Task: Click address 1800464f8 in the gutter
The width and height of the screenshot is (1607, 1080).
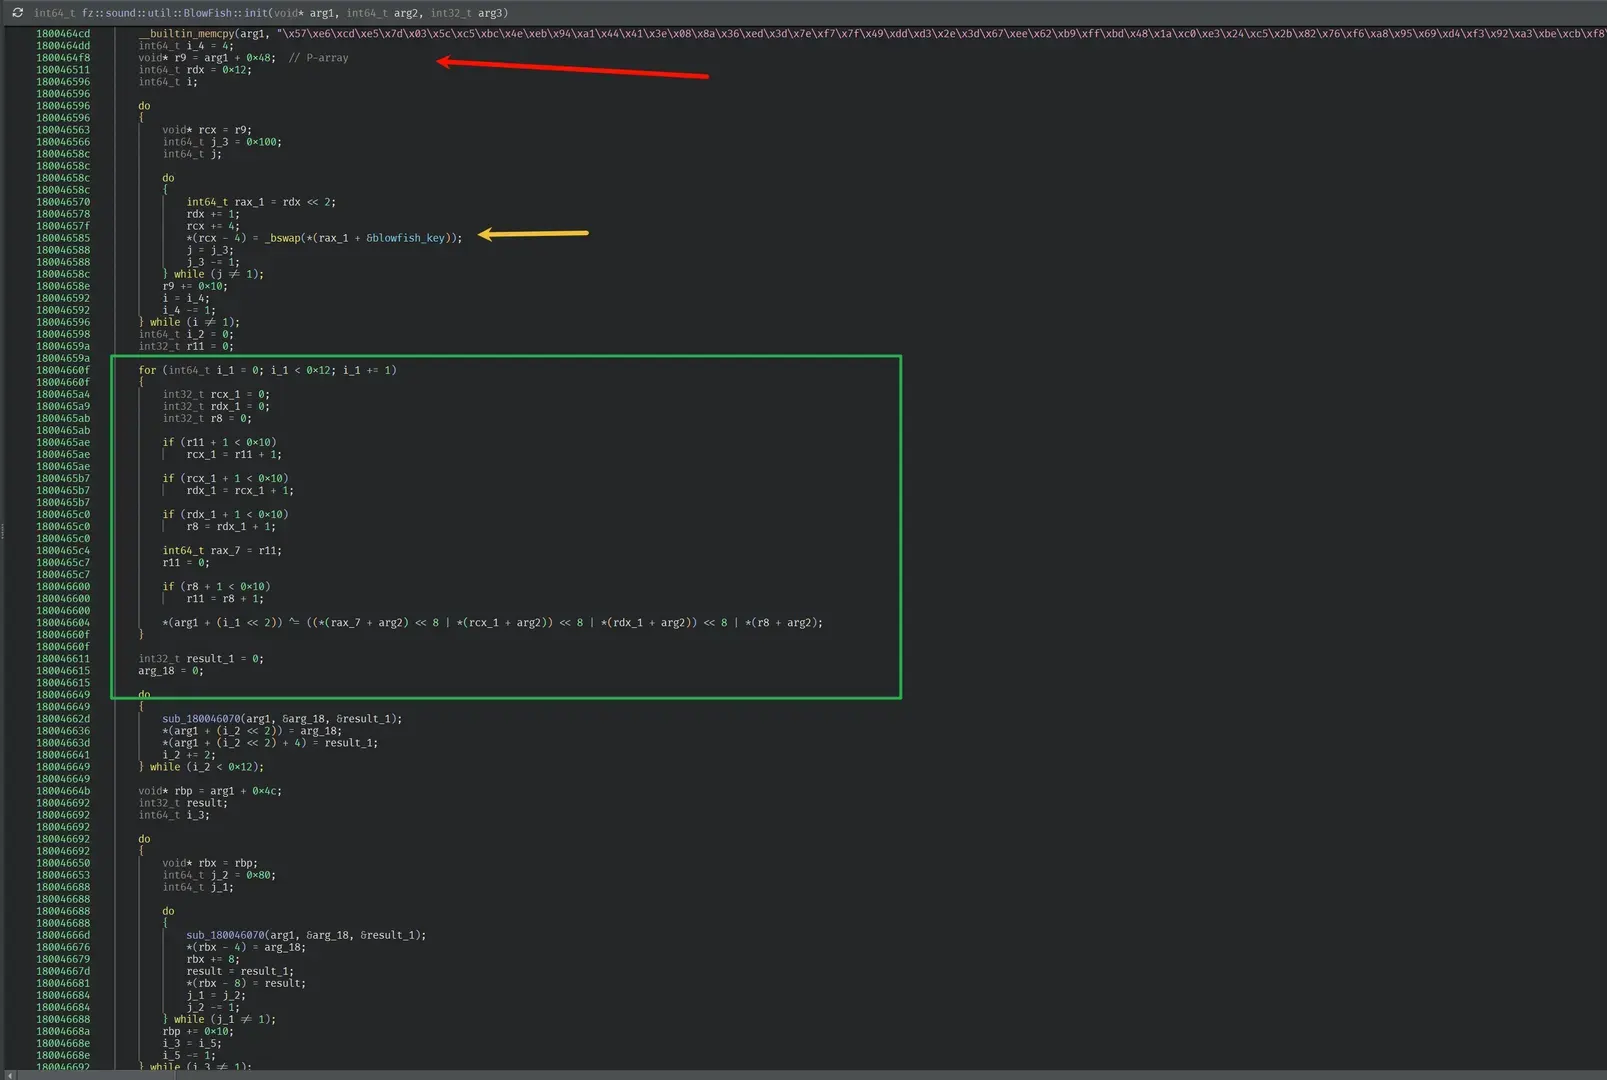Action: (63, 58)
